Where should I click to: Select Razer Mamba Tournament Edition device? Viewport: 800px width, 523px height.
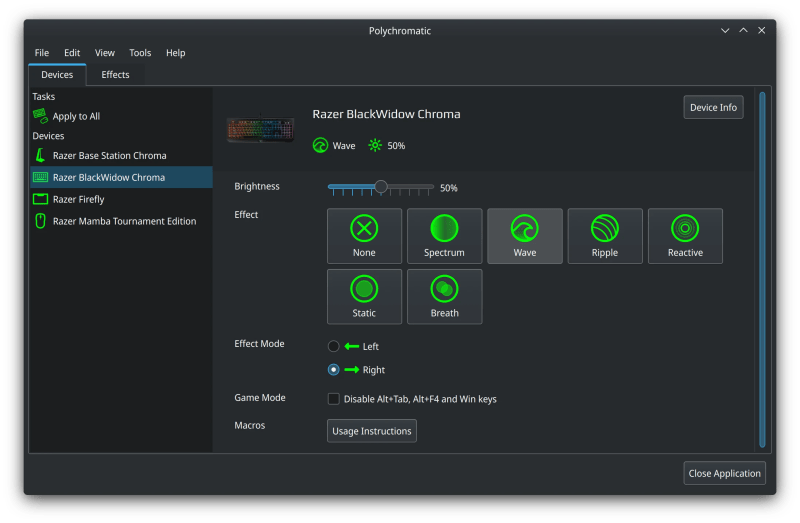pyautogui.click(x=121, y=221)
